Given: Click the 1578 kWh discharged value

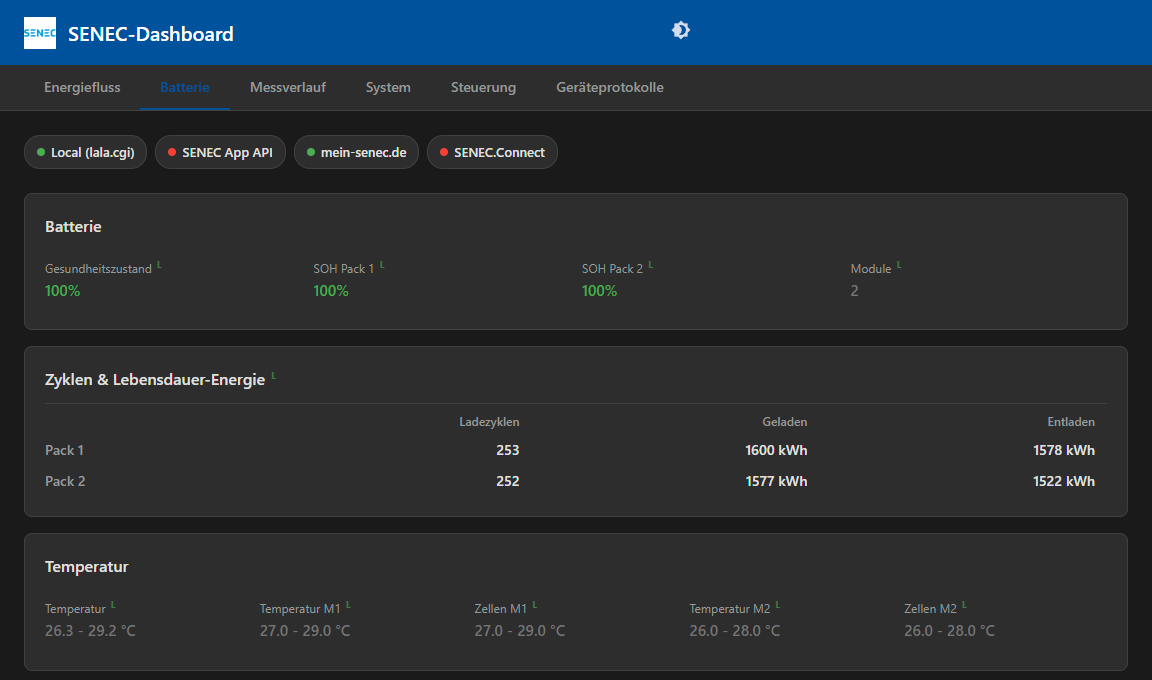Looking at the screenshot, I should pyautogui.click(x=1064, y=450).
